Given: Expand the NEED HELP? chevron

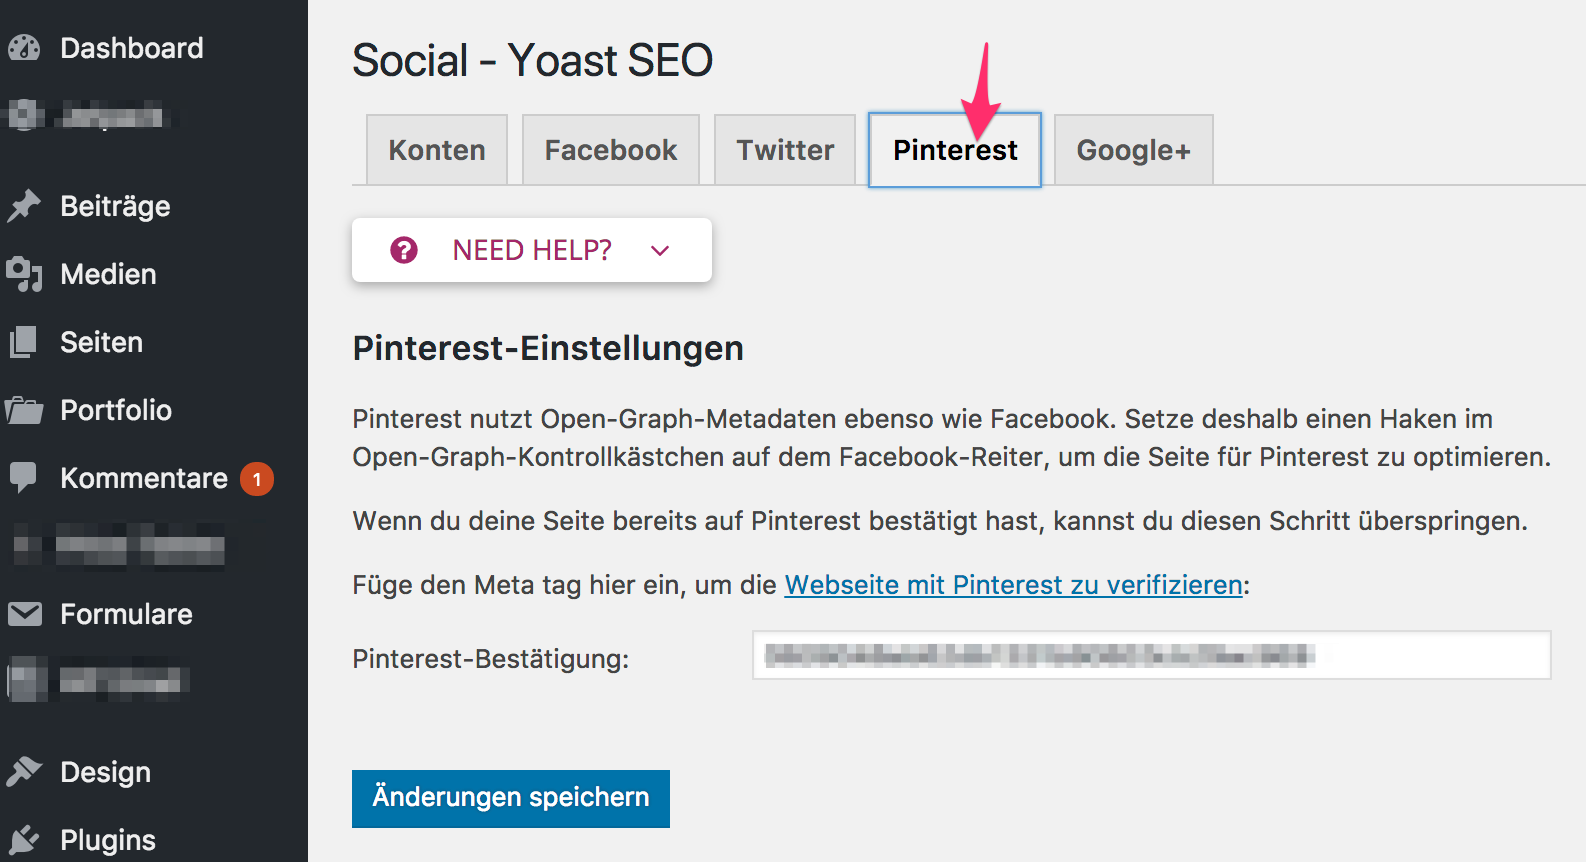Looking at the screenshot, I should click(x=660, y=250).
